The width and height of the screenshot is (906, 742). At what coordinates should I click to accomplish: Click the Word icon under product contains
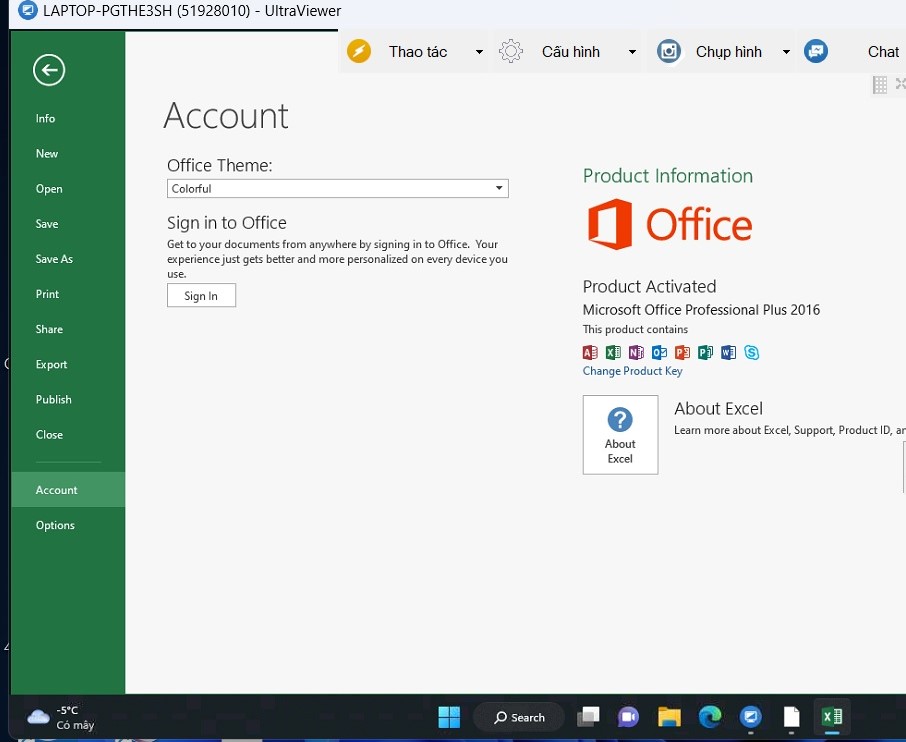pos(729,352)
